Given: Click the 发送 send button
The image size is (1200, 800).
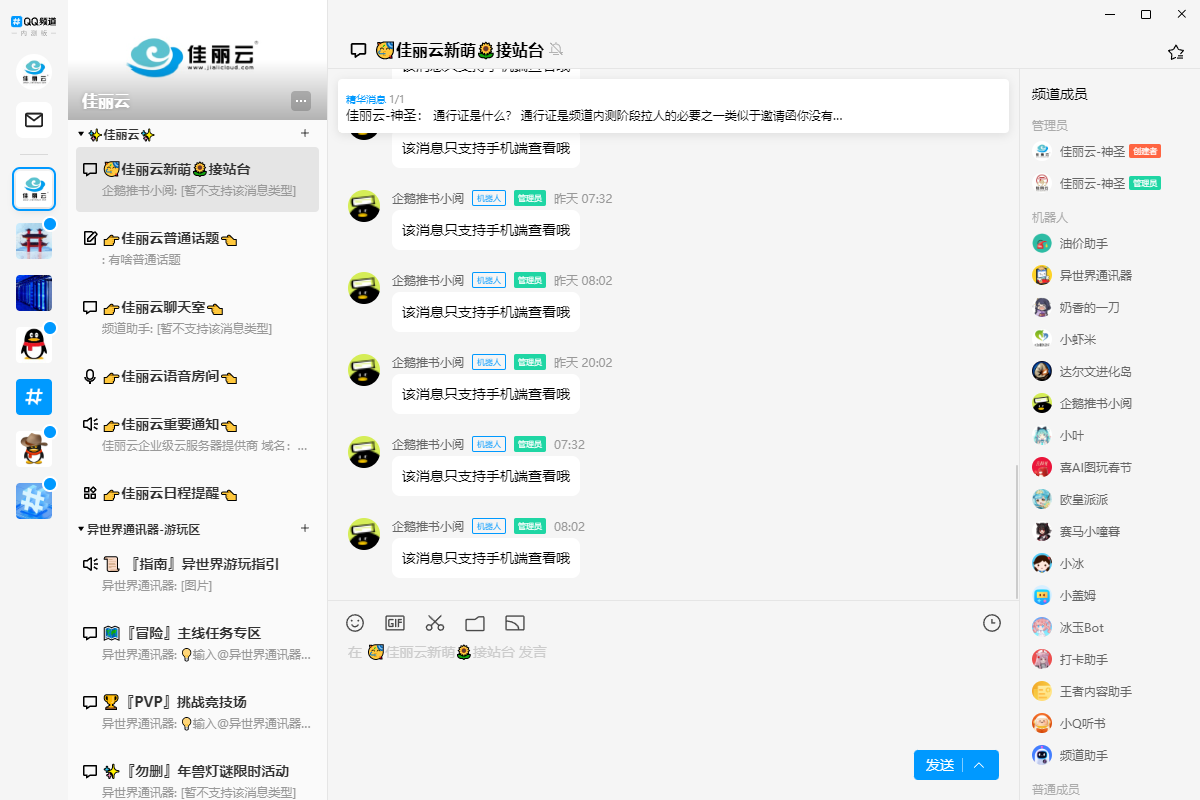Looking at the screenshot, I should tap(939, 765).
